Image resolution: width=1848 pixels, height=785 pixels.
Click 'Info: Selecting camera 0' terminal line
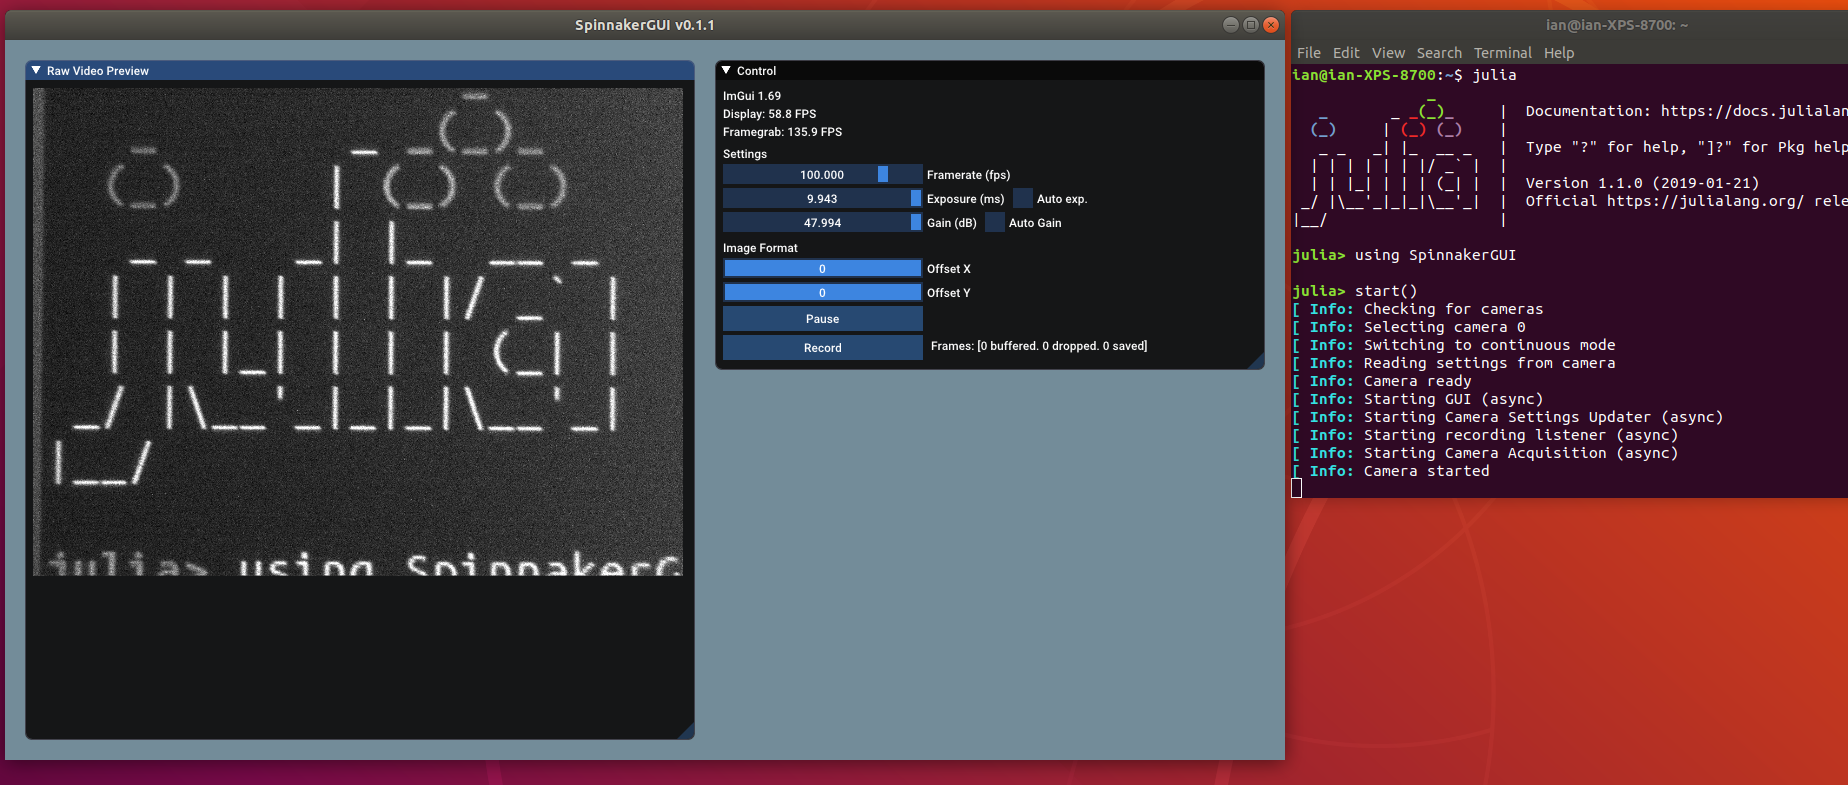click(1409, 327)
